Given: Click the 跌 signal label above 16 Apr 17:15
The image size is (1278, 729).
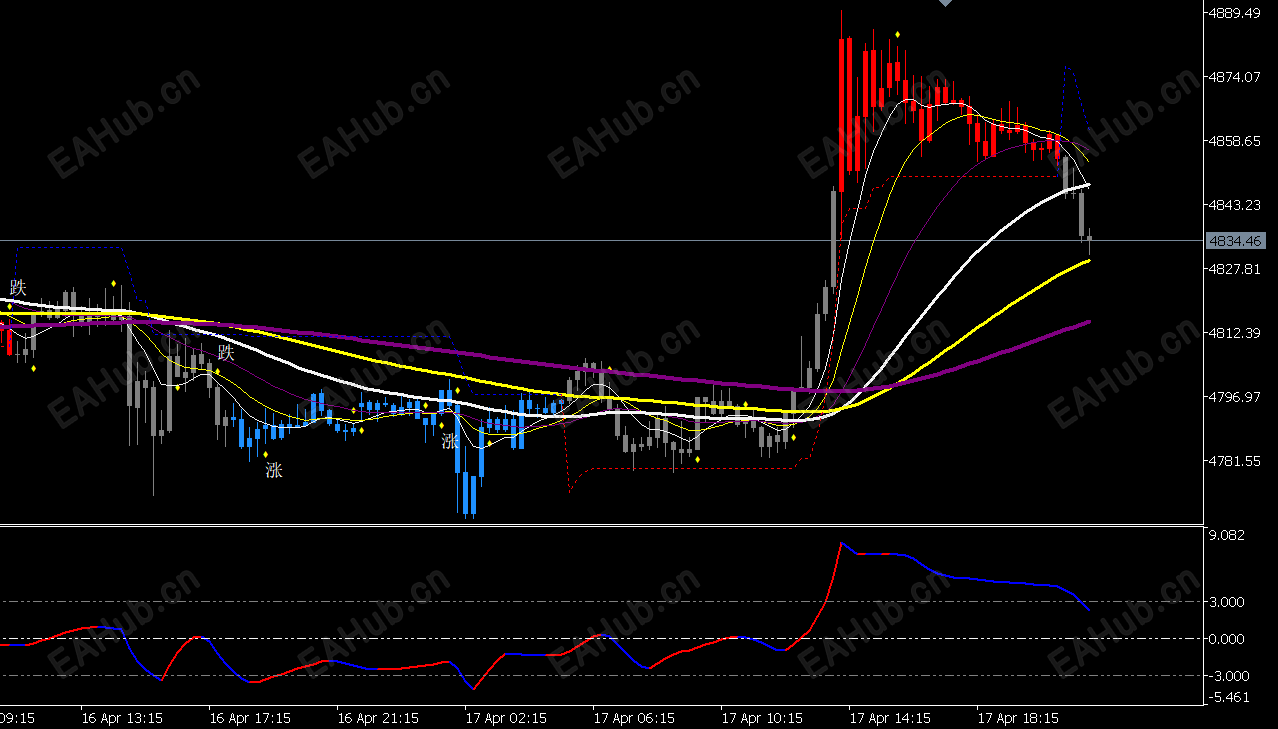Looking at the screenshot, I should coord(226,353).
